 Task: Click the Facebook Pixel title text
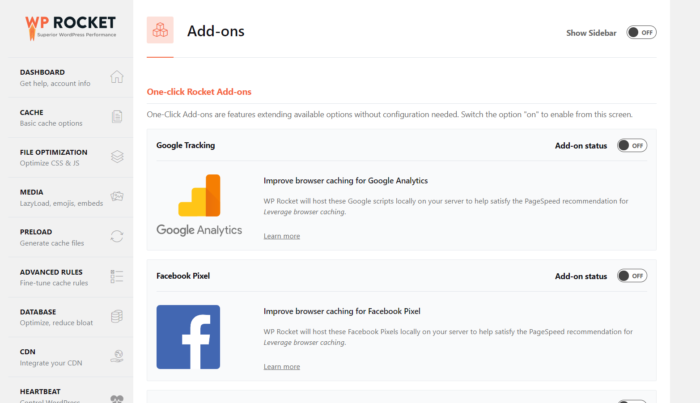pyautogui.click(x=183, y=276)
